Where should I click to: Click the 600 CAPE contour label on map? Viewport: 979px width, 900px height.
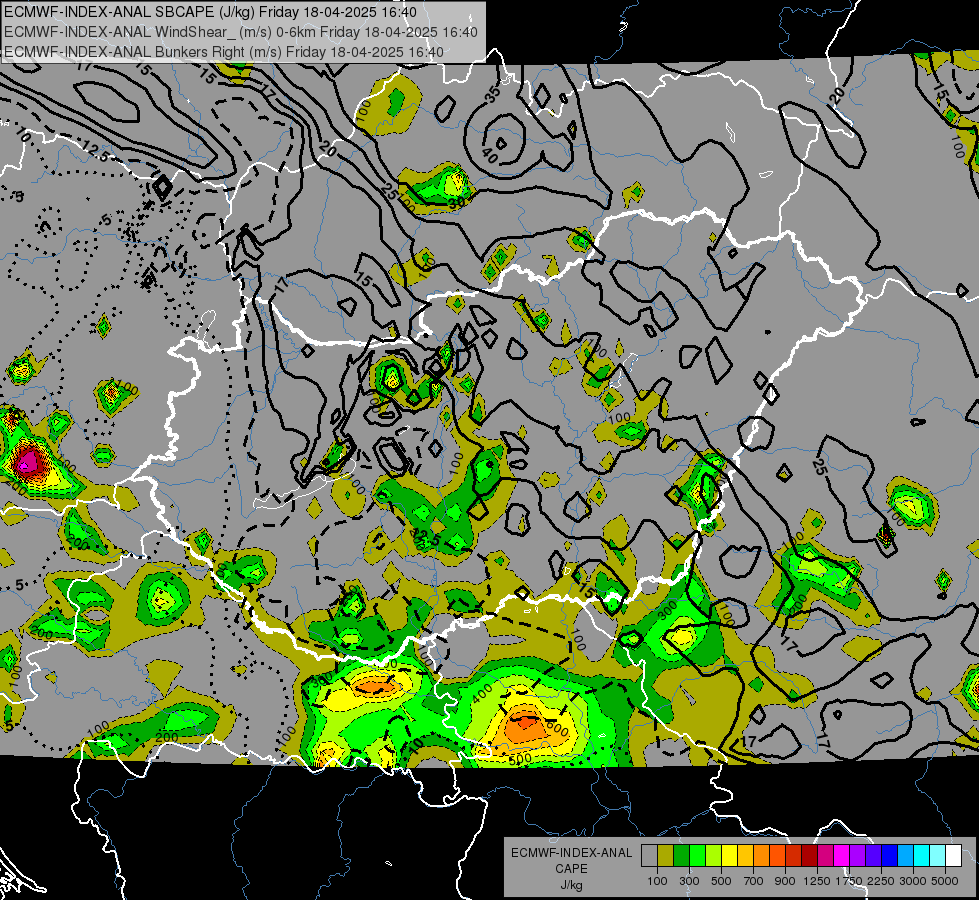pos(558,729)
